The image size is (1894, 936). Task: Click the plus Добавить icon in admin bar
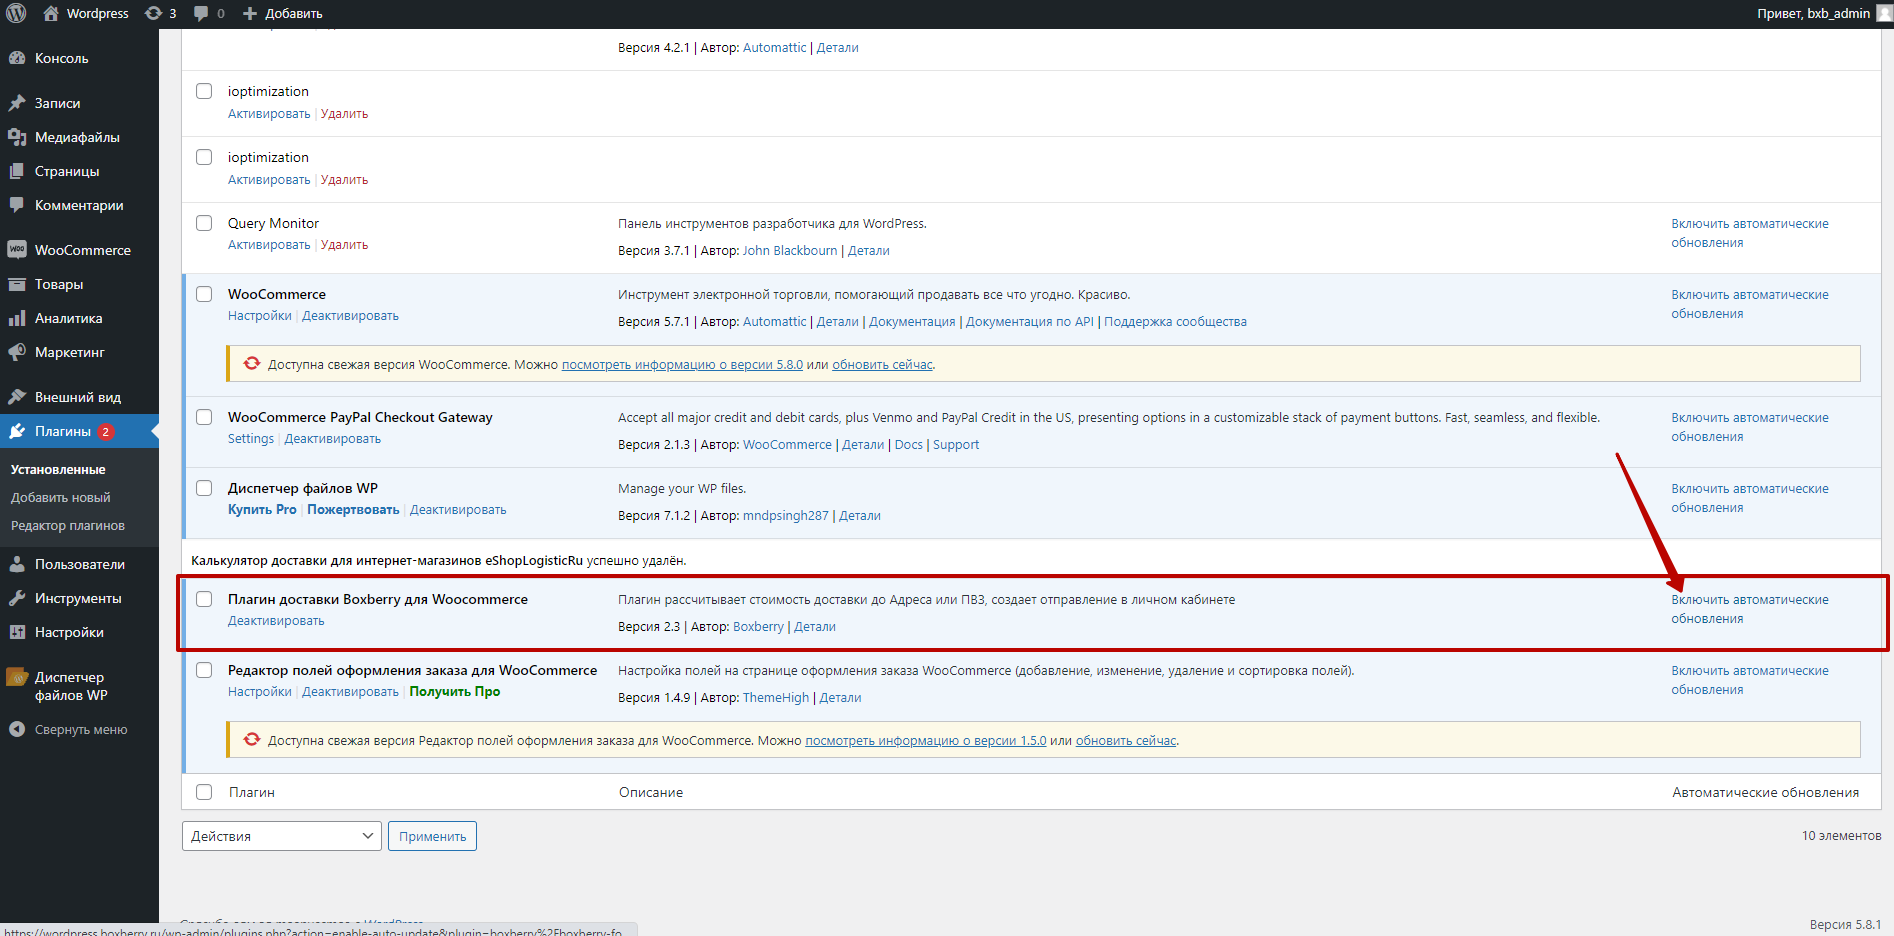(x=250, y=13)
